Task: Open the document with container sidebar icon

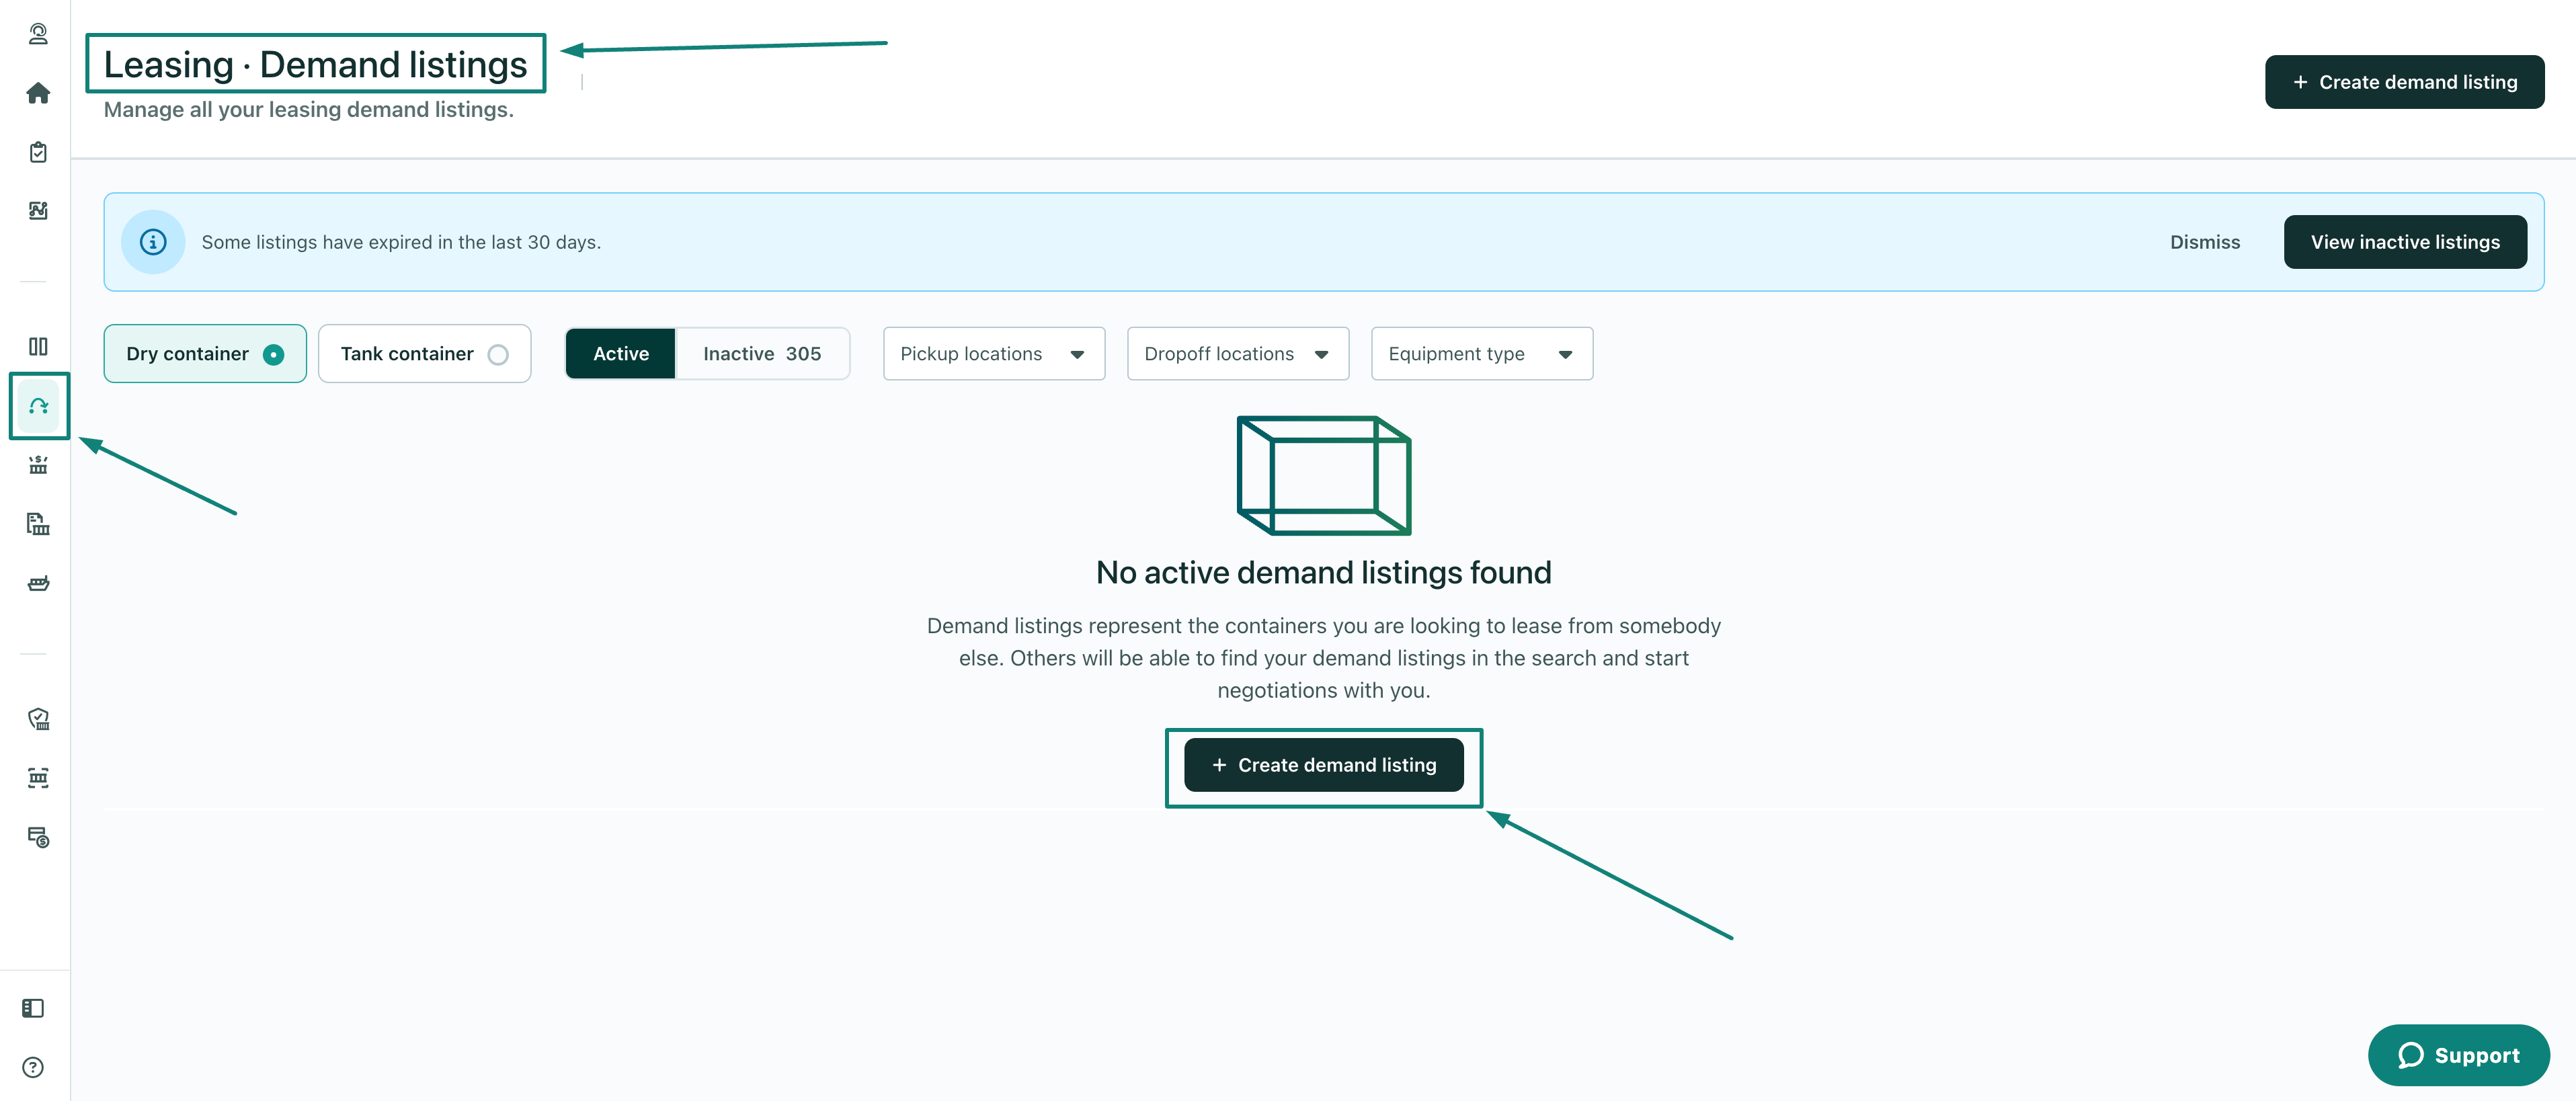Action: point(38,524)
